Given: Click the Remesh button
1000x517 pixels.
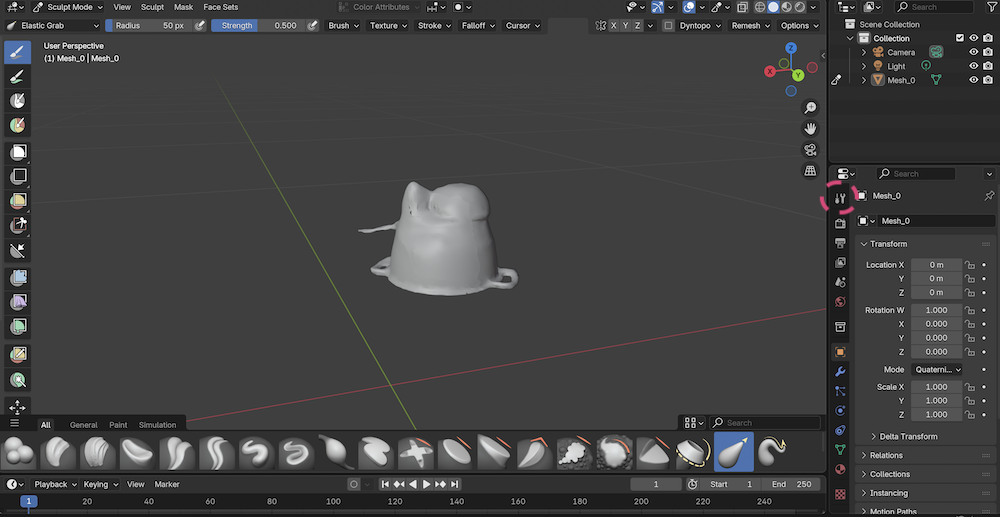Looking at the screenshot, I should click(749, 25).
